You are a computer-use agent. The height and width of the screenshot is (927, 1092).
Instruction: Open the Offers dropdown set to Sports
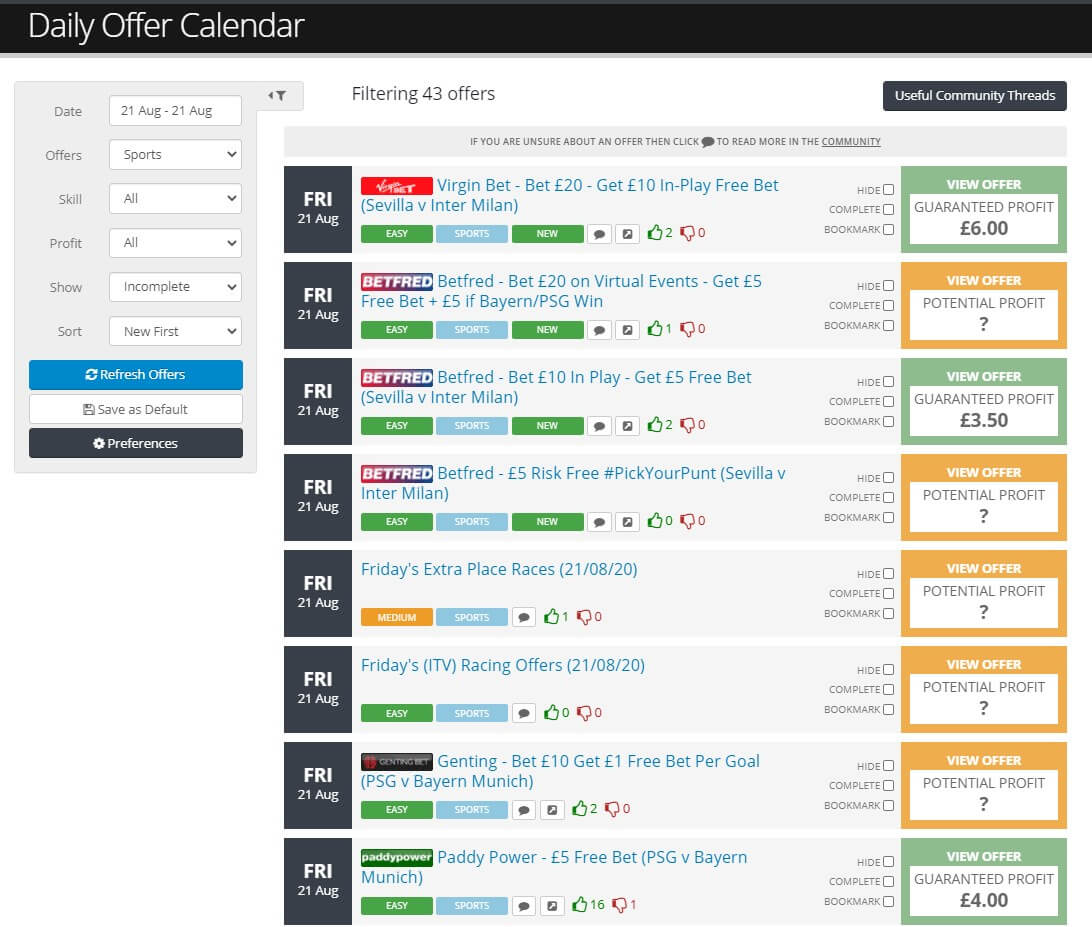pos(175,155)
